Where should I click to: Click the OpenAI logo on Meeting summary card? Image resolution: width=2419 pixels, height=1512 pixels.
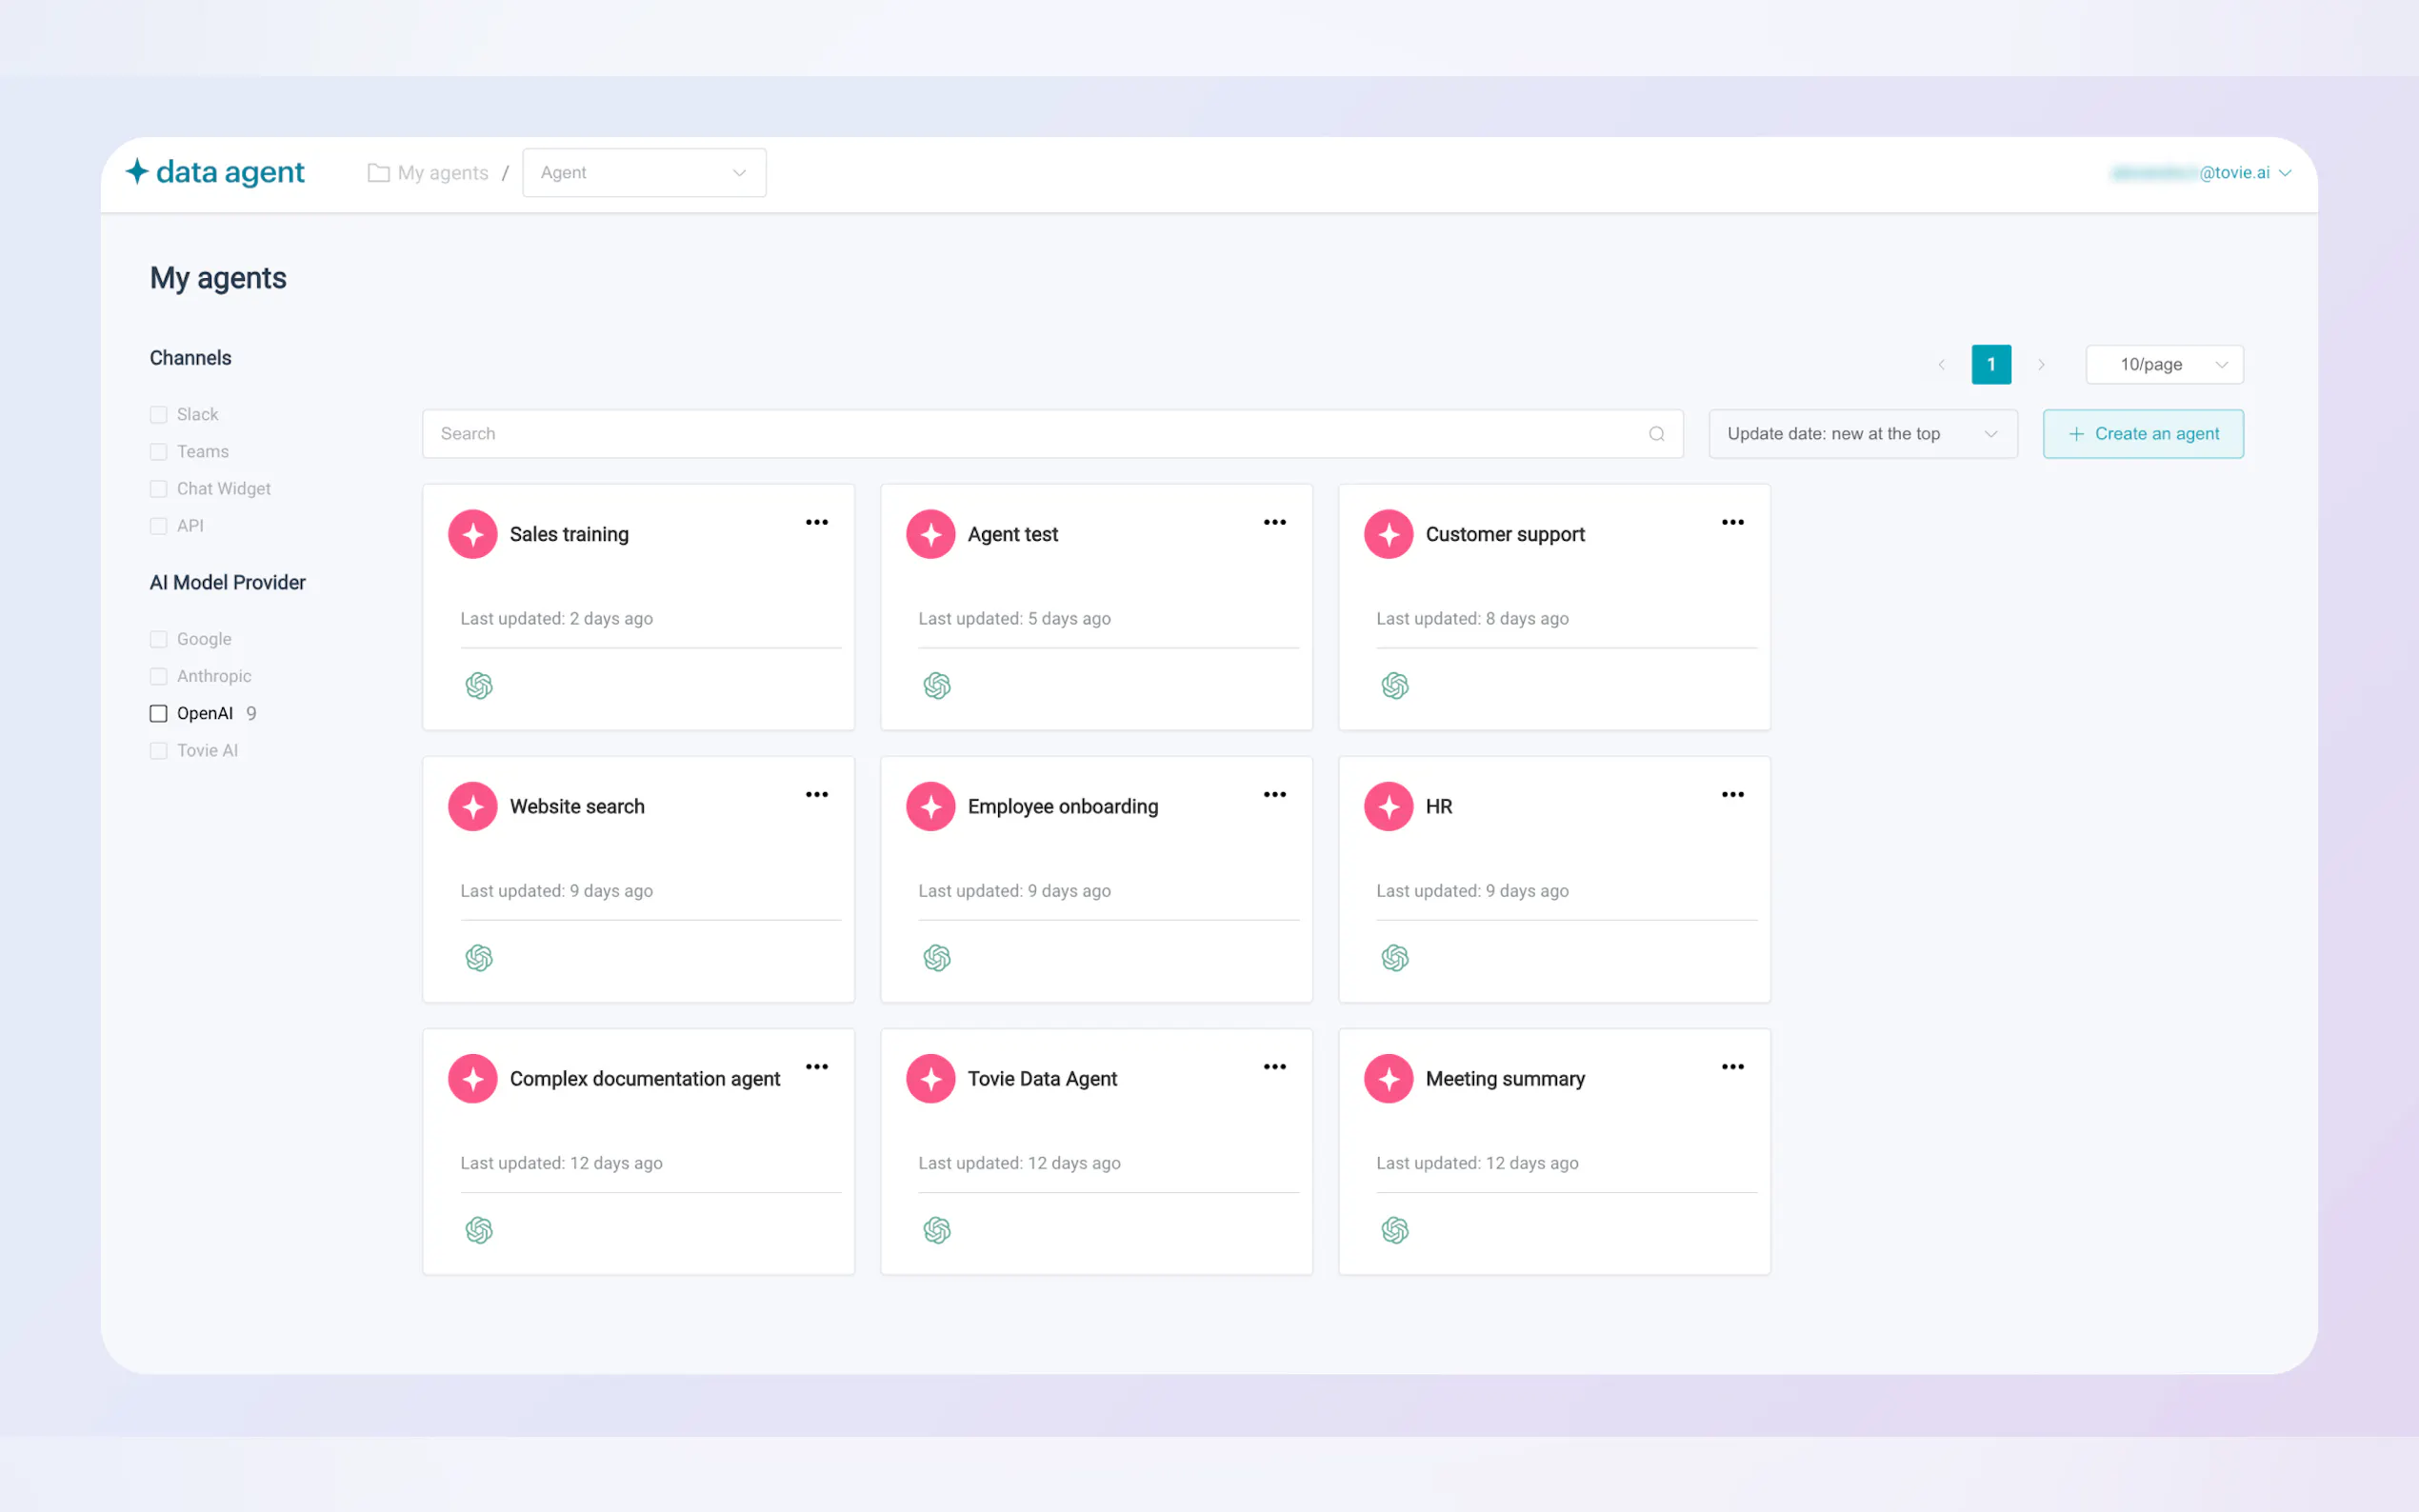(x=1394, y=1230)
